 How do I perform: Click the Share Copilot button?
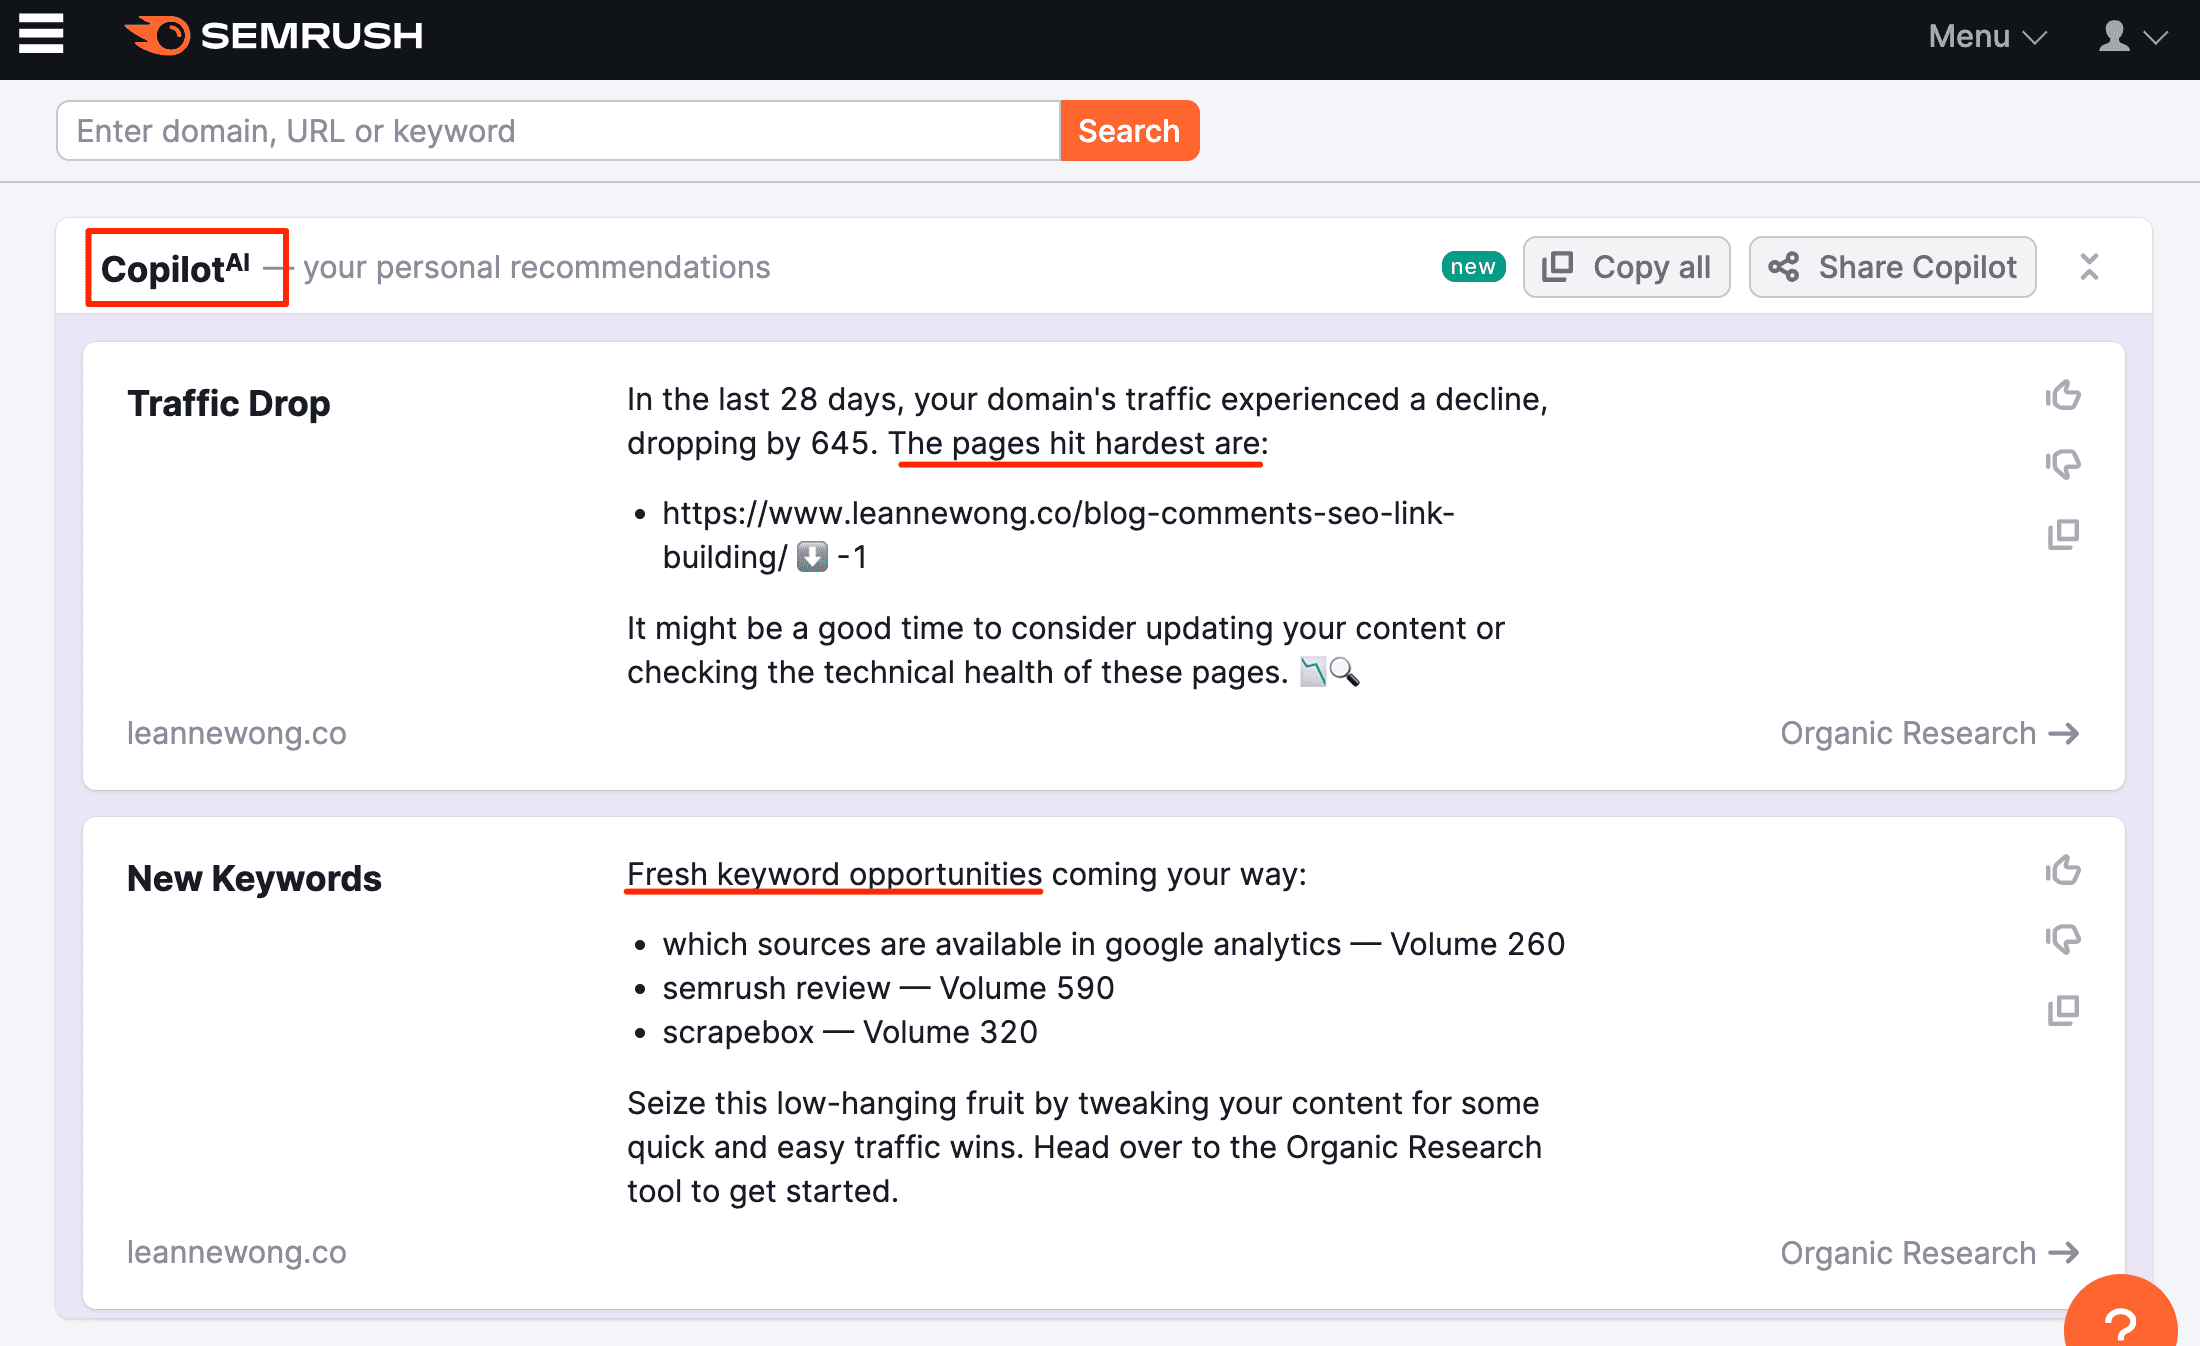[x=1892, y=267]
